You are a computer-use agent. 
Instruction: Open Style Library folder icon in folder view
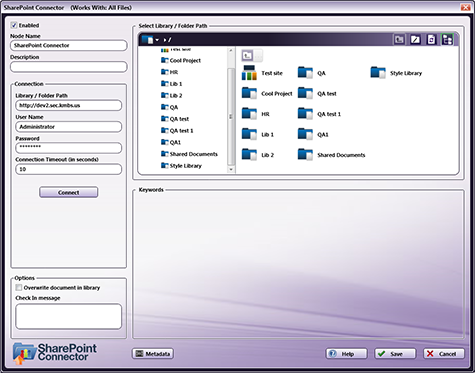pyautogui.click(x=378, y=73)
